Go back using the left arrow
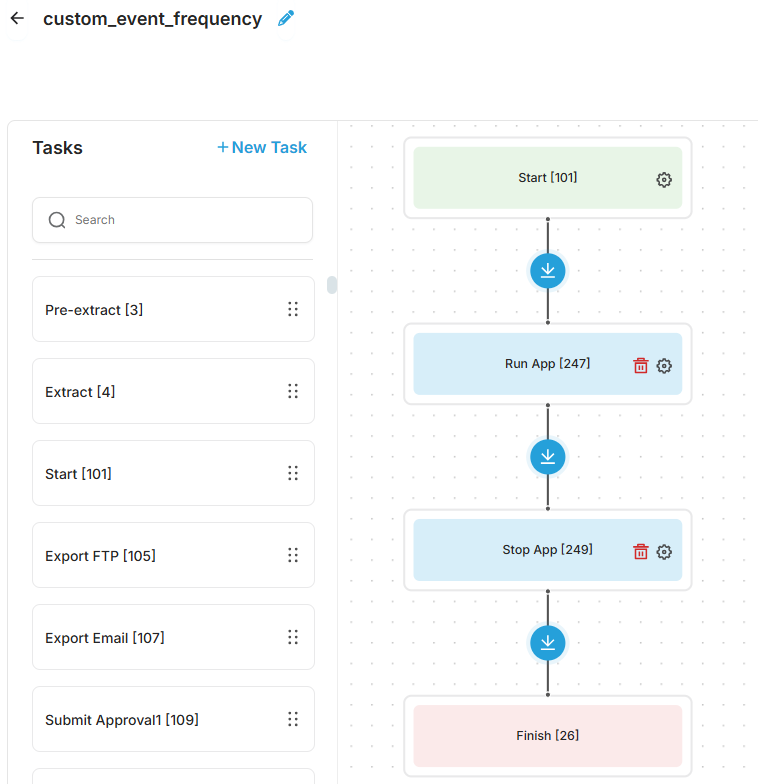Viewport: 758px width, 784px height. point(18,18)
